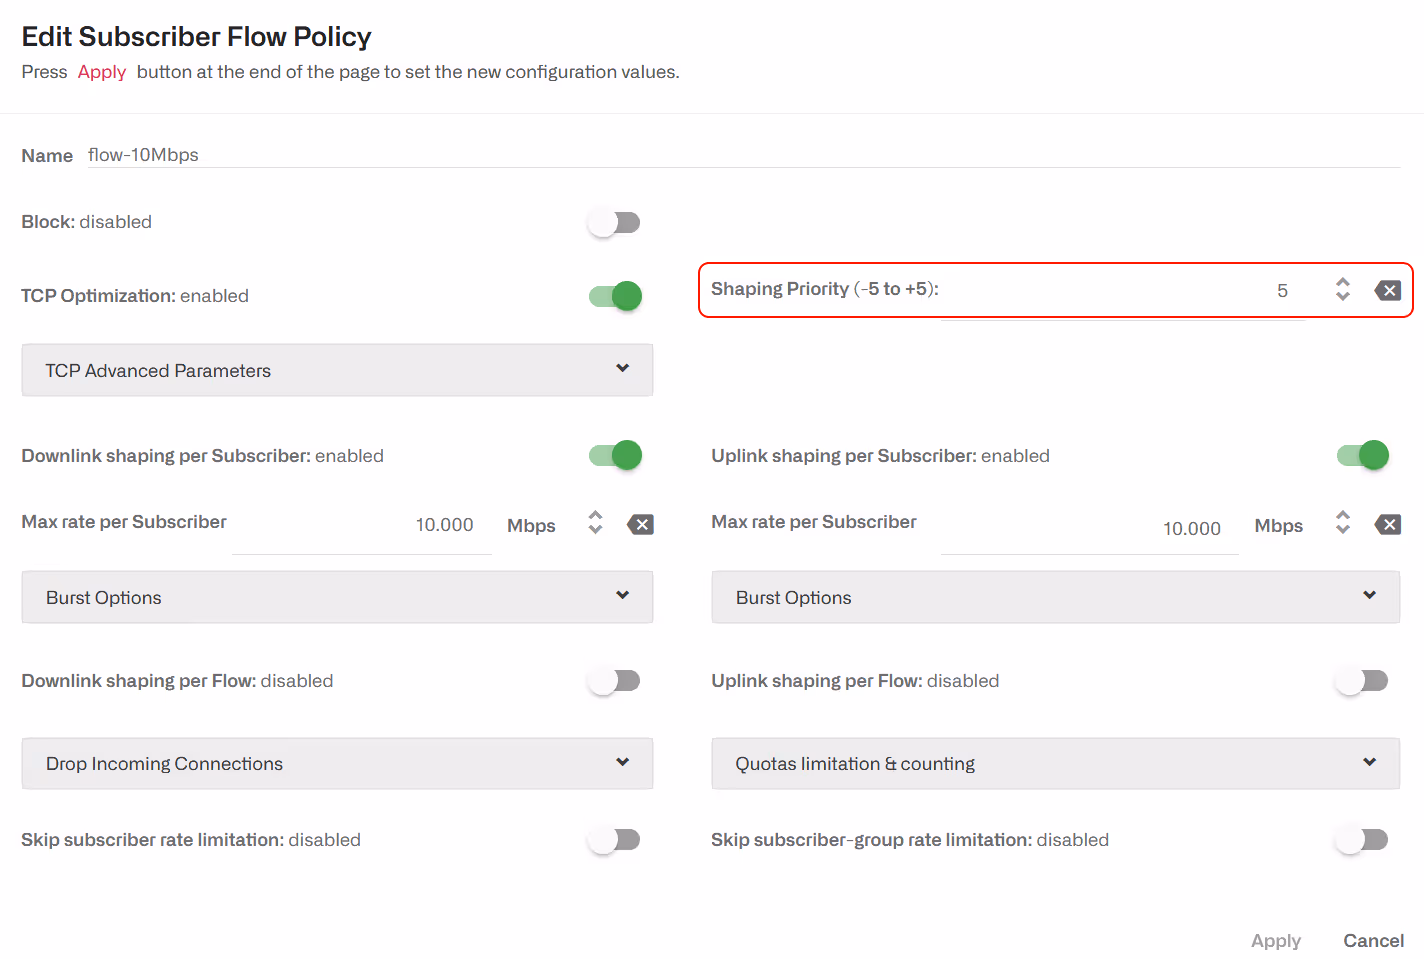Clear the Shaping Priority value

1388,291
